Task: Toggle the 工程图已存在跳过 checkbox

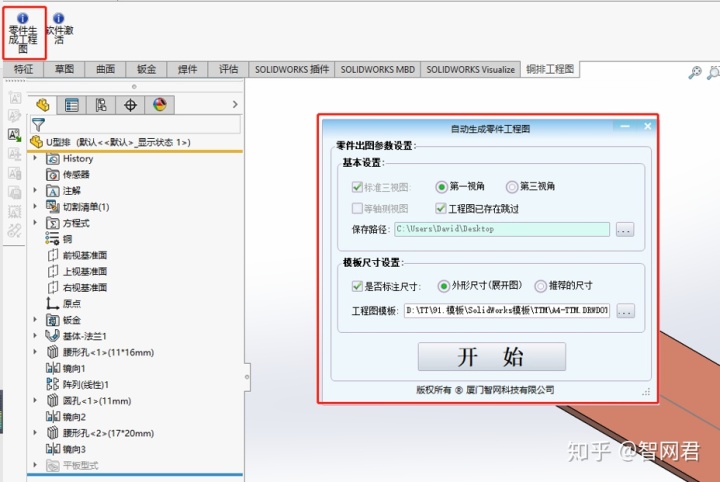Action: pos(440,208)
